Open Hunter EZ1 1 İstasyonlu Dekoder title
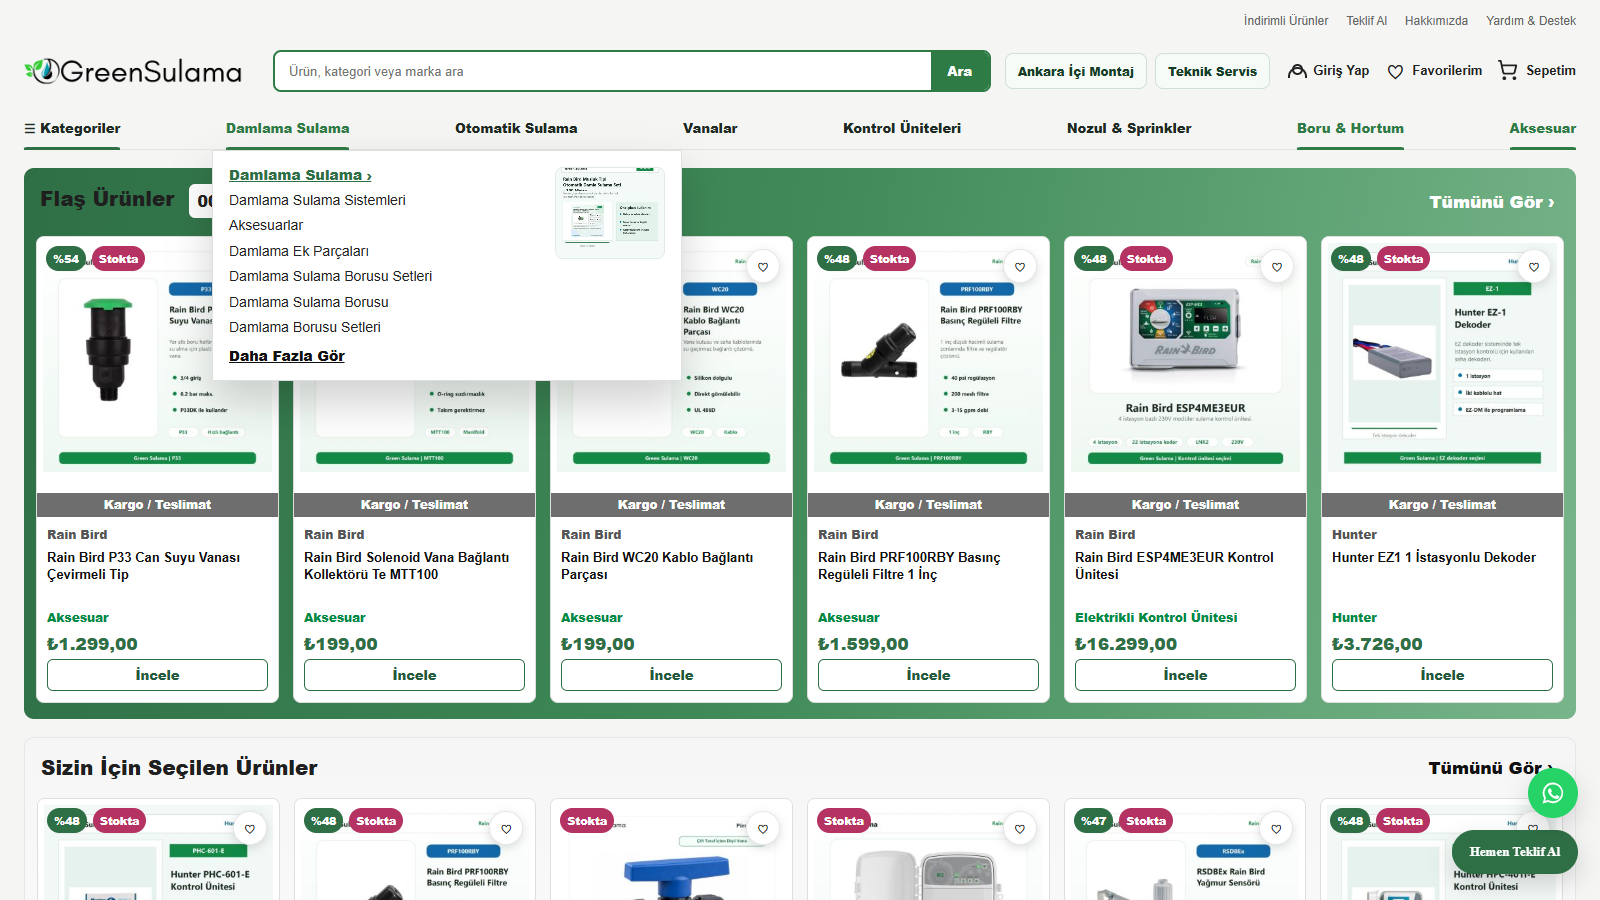1600x900 pixels. pos(1434,558)
